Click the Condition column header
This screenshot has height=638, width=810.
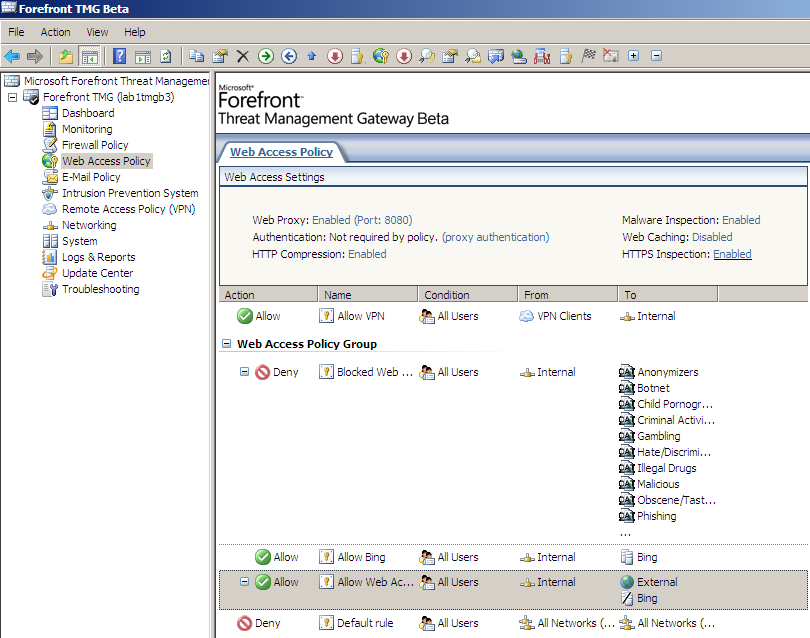point(468,294)
